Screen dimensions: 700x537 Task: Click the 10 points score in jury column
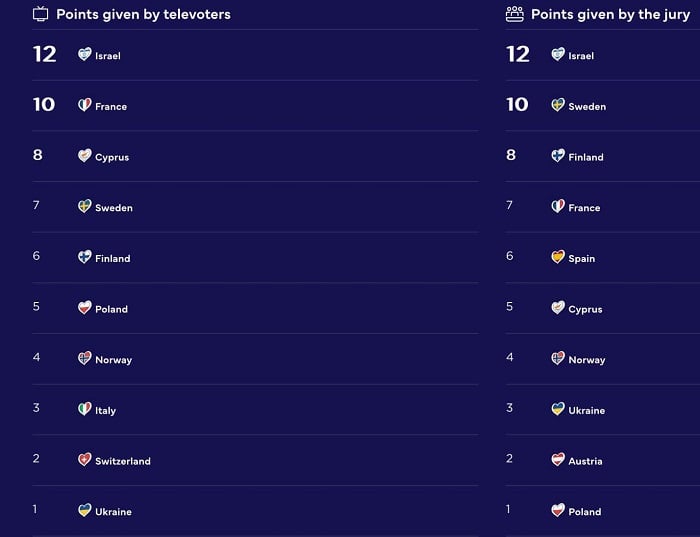[x=517, y=104]
